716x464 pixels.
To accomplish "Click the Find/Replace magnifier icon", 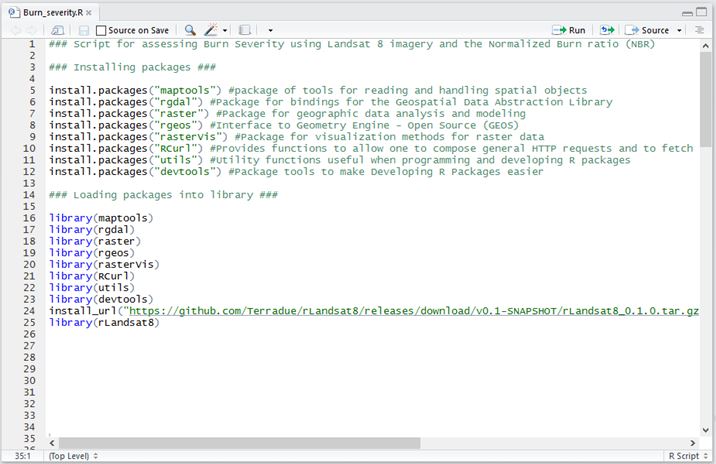I will tap(190, 30).
